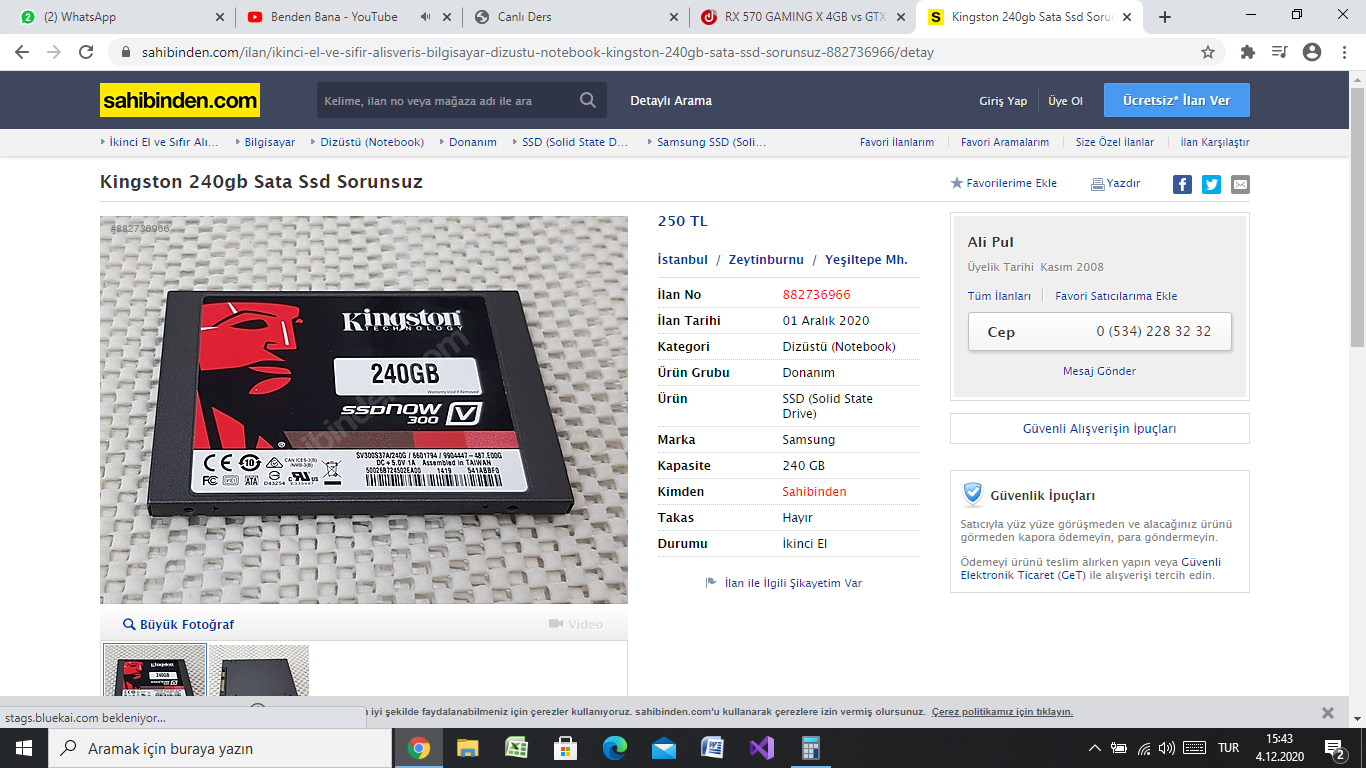The image size is (1366, 768).
Task: Mute the YouTube tab speaker icon
Action: pos(426,17)
